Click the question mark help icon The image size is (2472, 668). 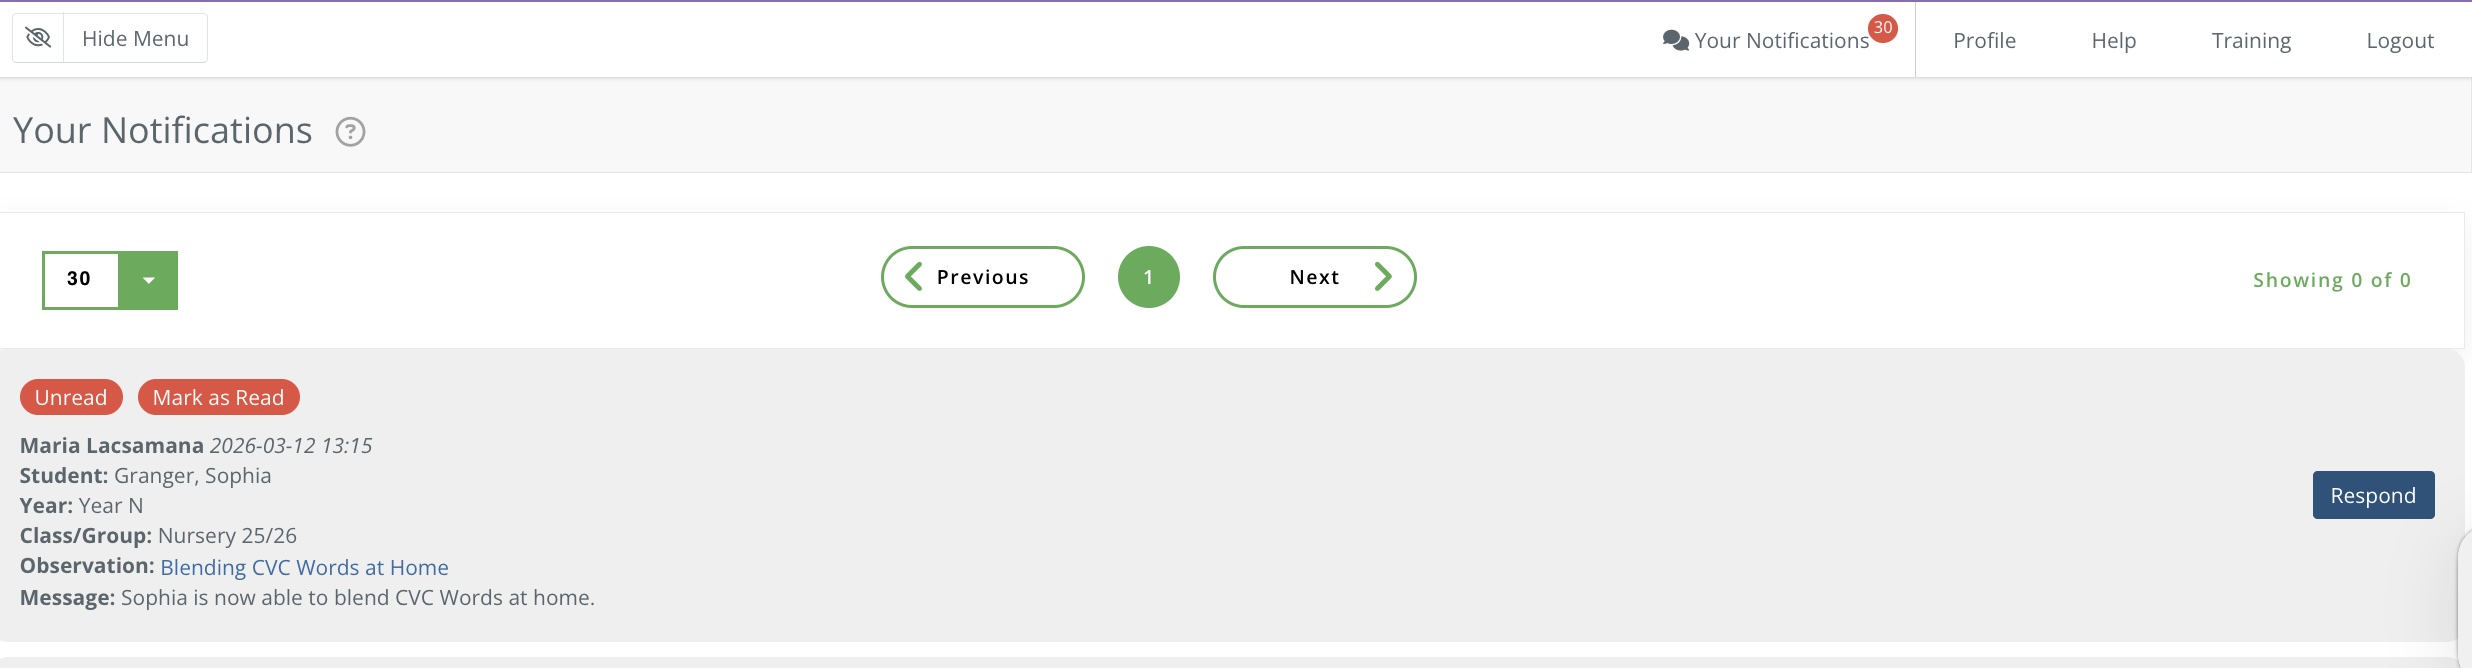pyautogui.click(x=350, y=132)
